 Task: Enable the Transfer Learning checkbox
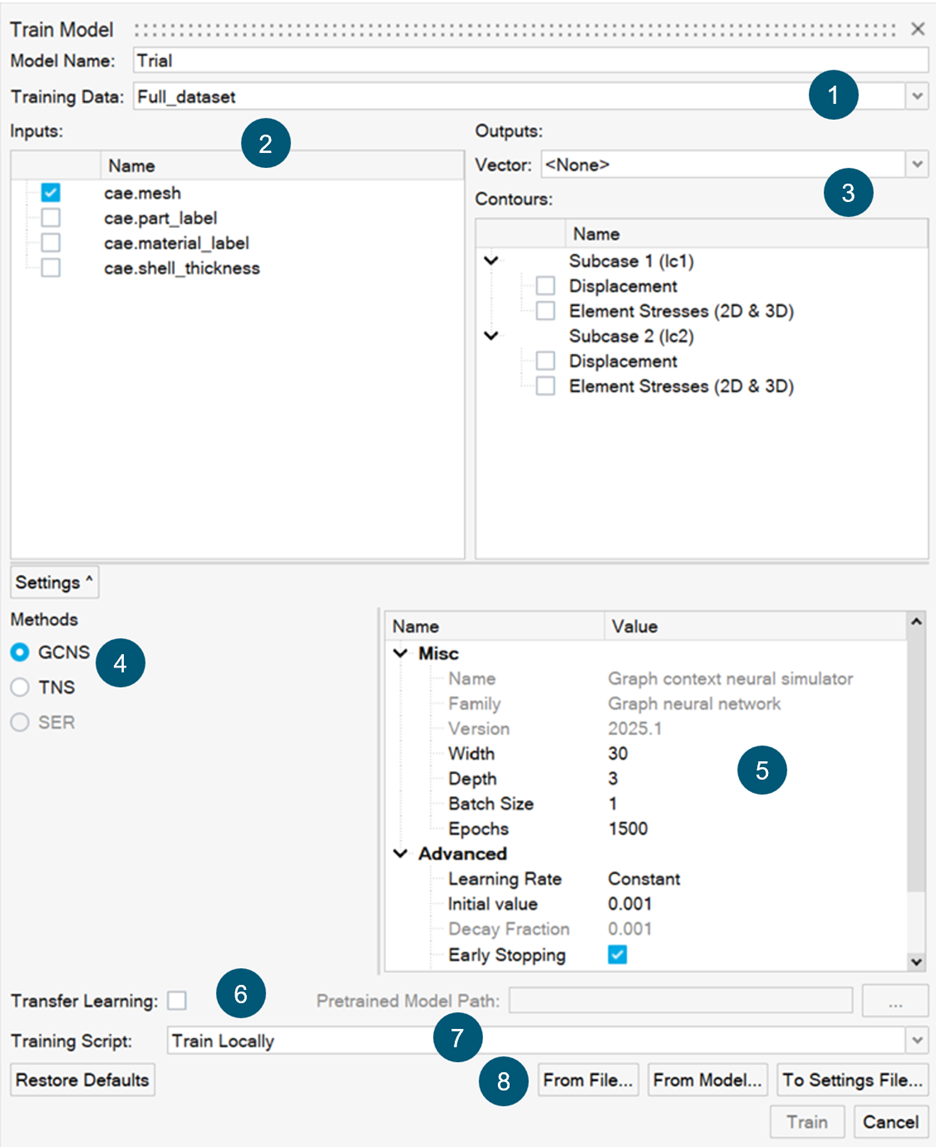pyautogui.click(x=177, y=1000)
